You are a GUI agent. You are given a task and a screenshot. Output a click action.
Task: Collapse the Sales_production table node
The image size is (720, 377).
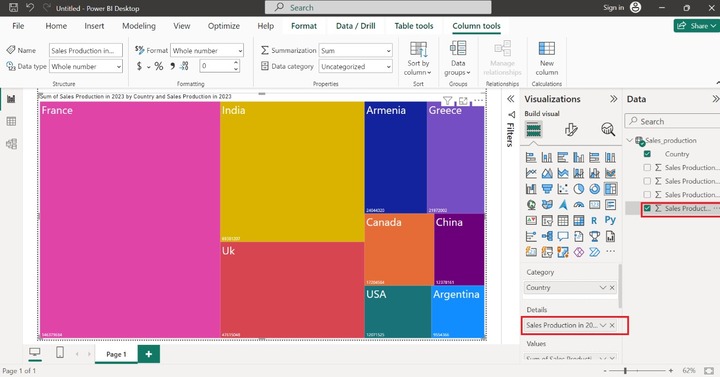click(x=630, y=141)
